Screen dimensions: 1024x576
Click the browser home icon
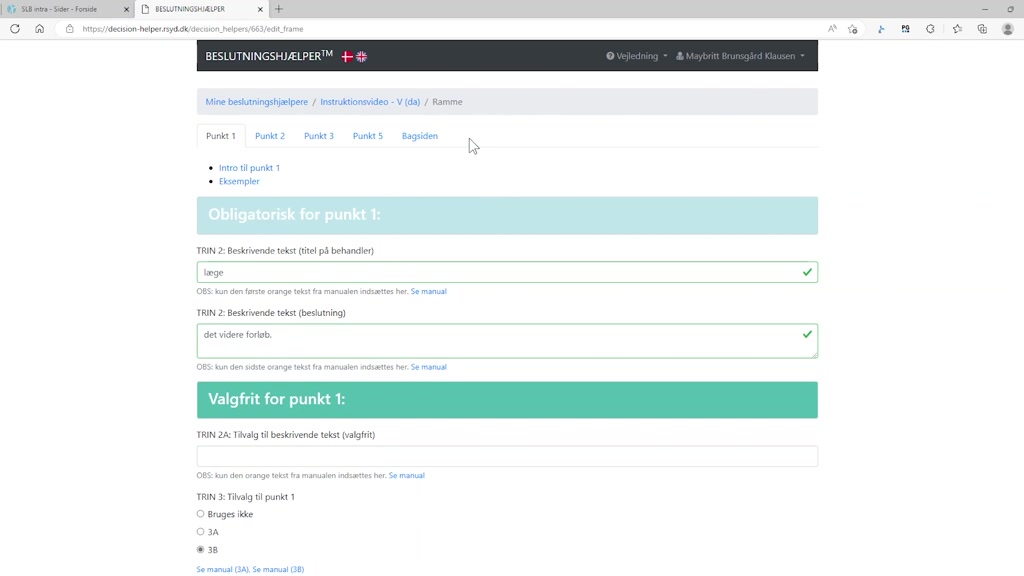coord(40,29)
